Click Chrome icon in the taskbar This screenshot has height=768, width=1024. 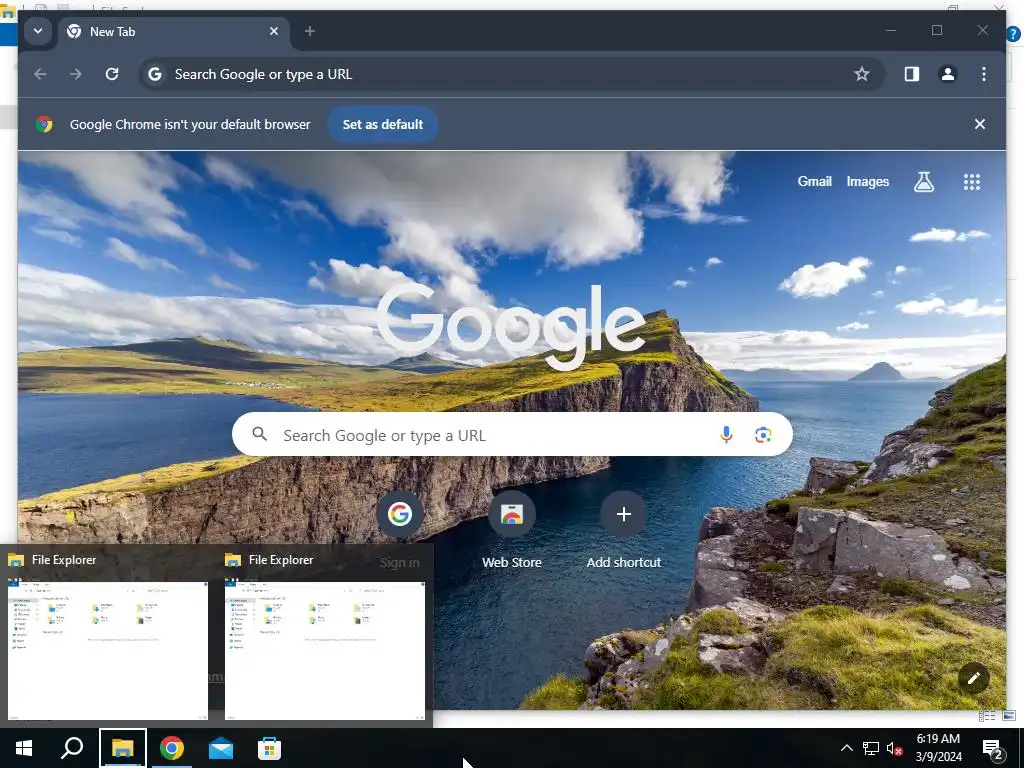(x=172, y=748)
